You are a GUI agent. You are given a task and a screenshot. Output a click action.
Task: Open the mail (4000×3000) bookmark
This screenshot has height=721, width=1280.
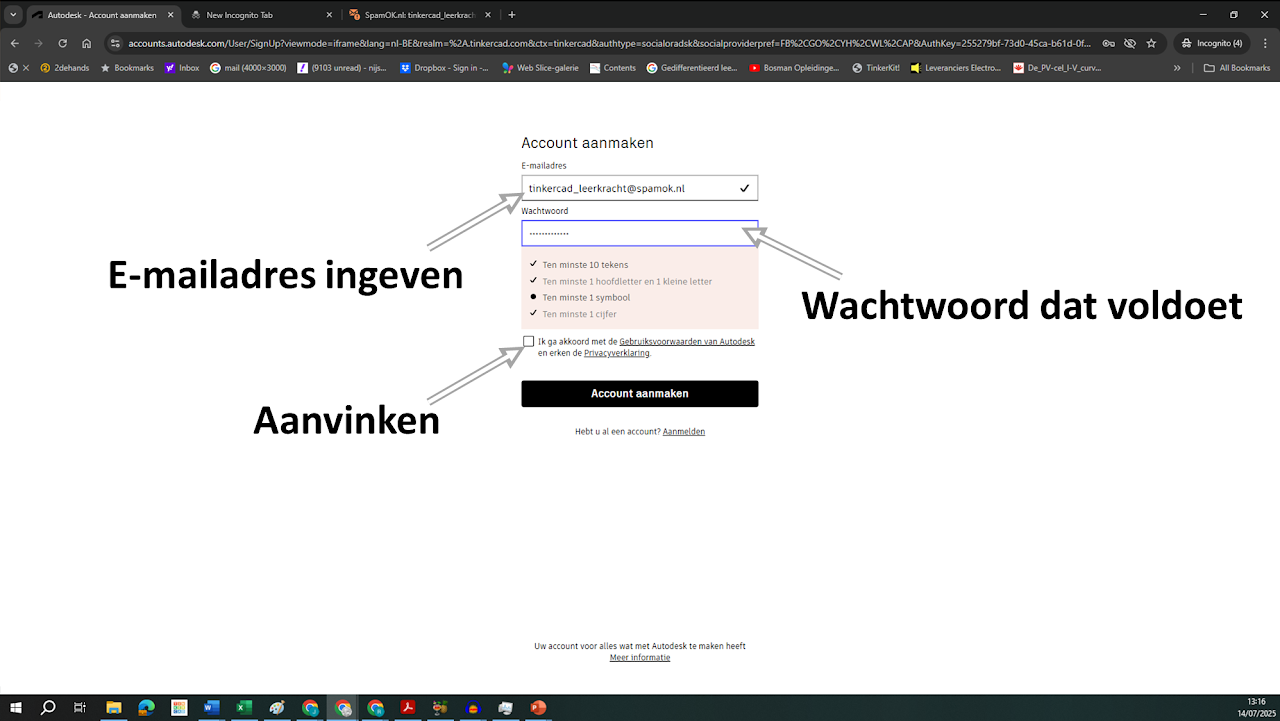coord(248,68)
